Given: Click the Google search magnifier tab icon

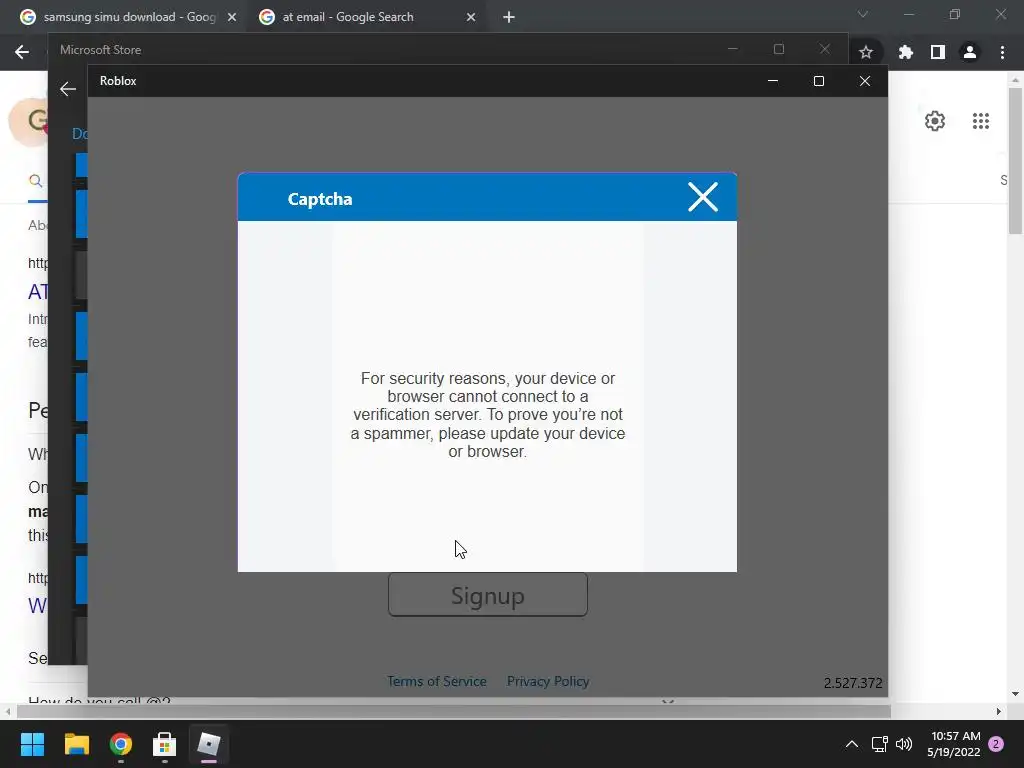Looking at the screenshot, I should tap(36, 181).
